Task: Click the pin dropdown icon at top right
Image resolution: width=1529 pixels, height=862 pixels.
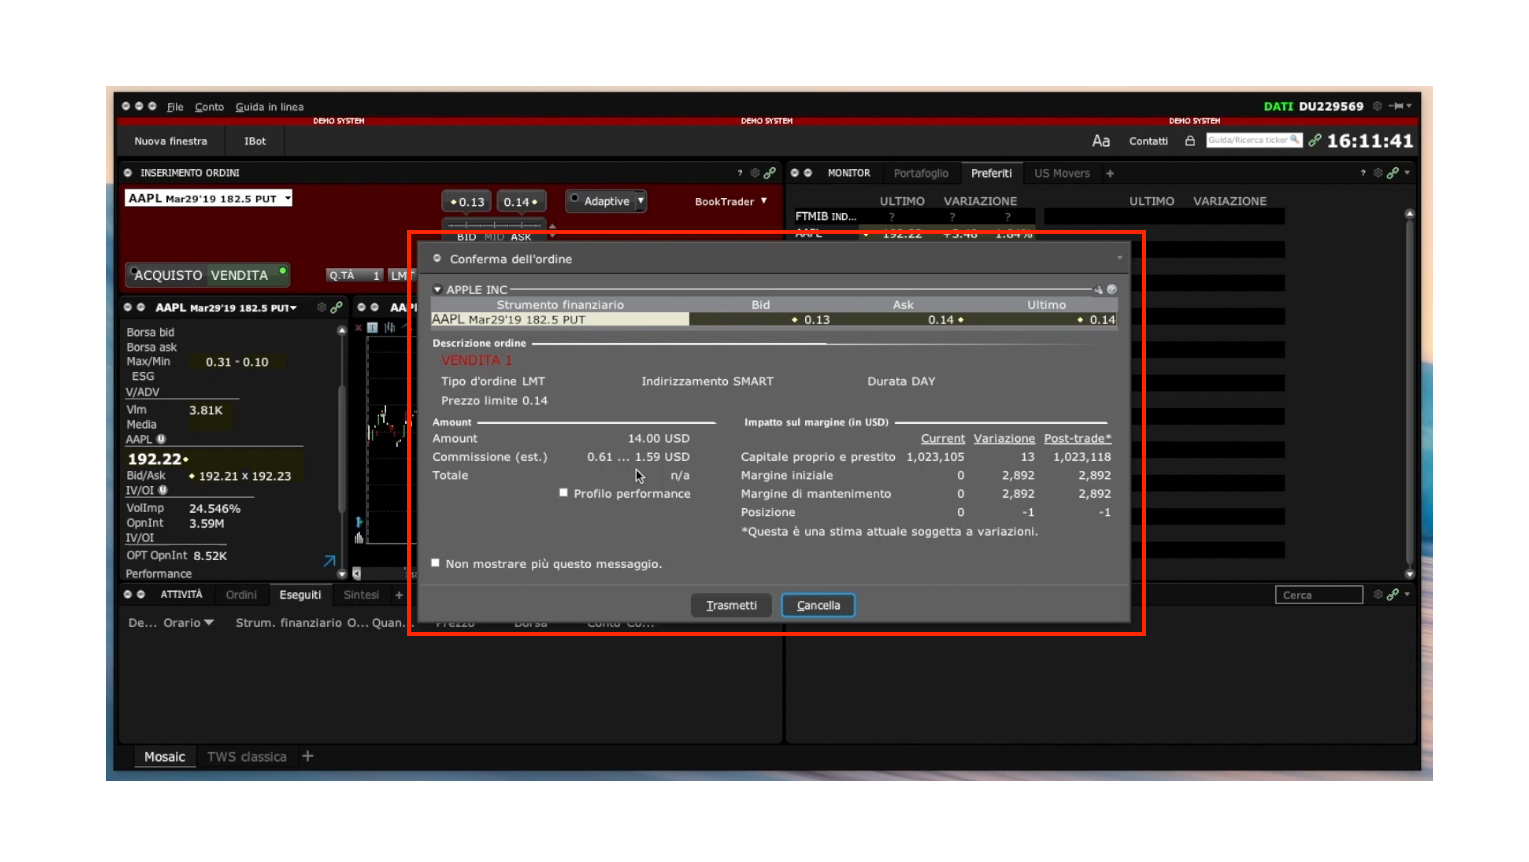Action: click(1400, 106)
